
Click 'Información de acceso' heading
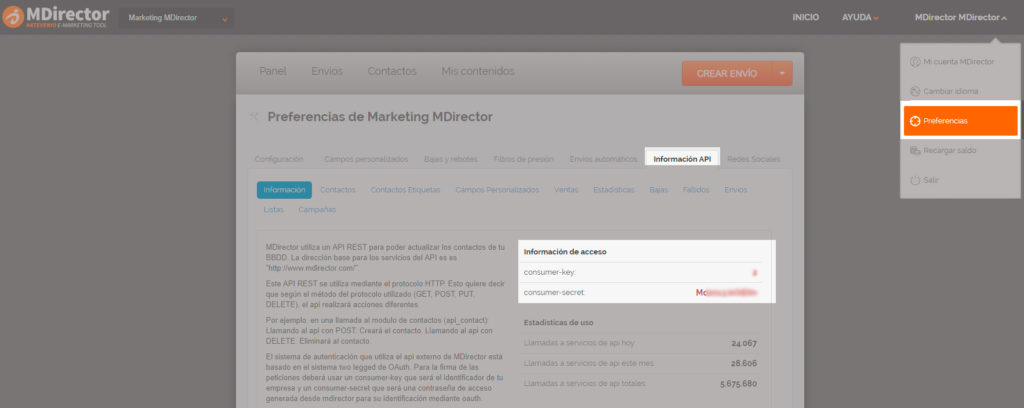[566, 251]
